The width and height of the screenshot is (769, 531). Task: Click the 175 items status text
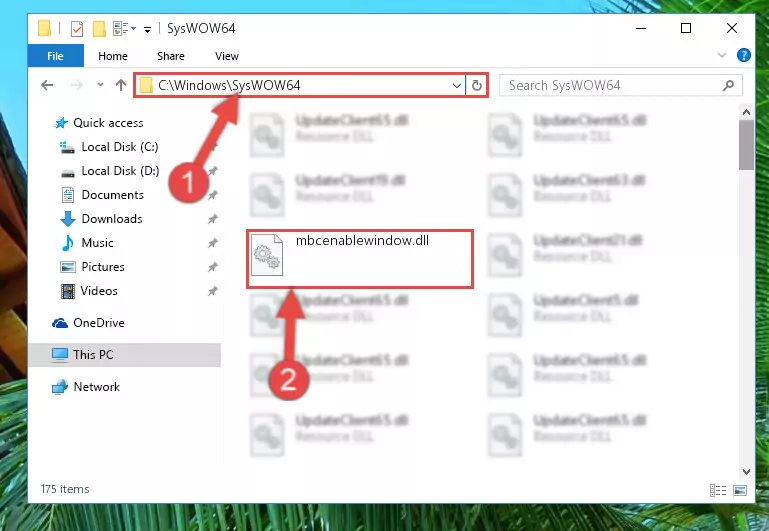65,489
